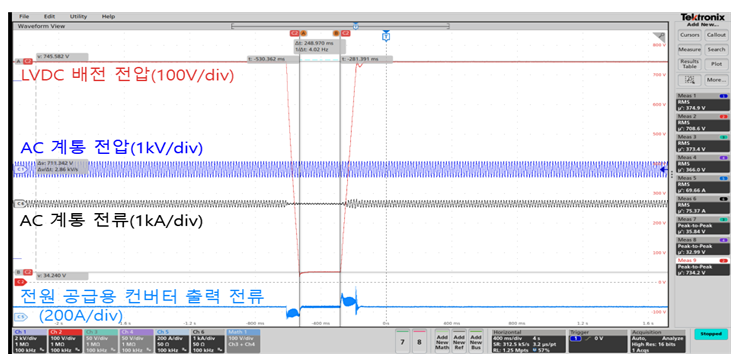Click the Cursors button

tap(689, 35)
